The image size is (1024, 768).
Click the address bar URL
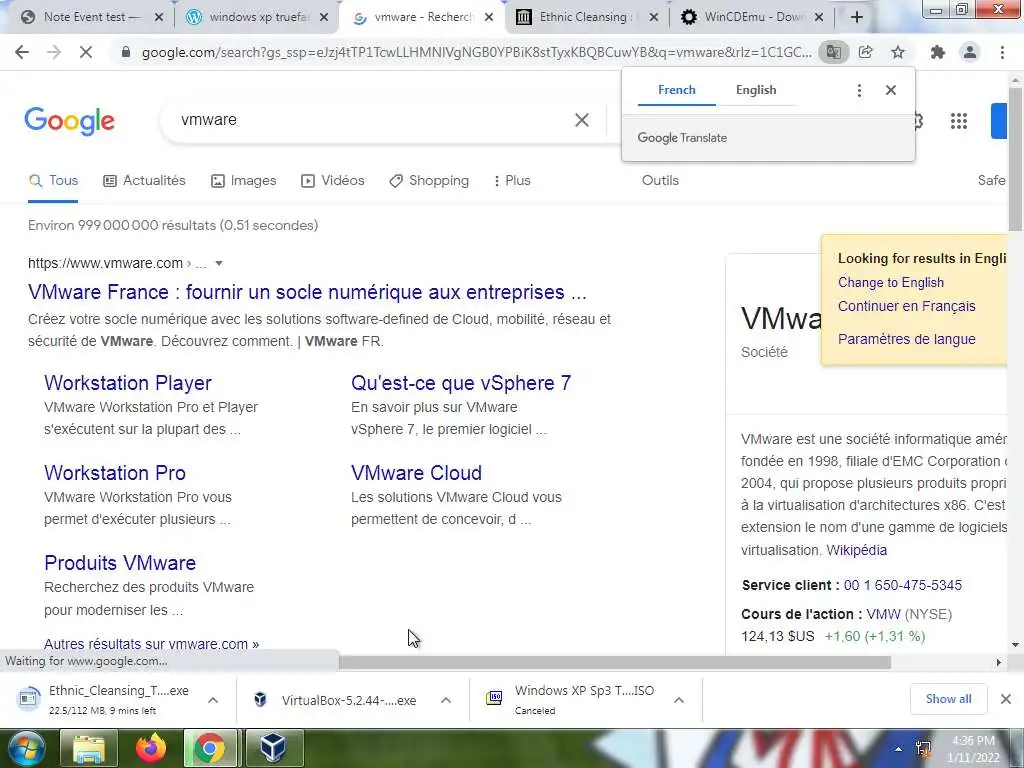(x=477, y=52)
